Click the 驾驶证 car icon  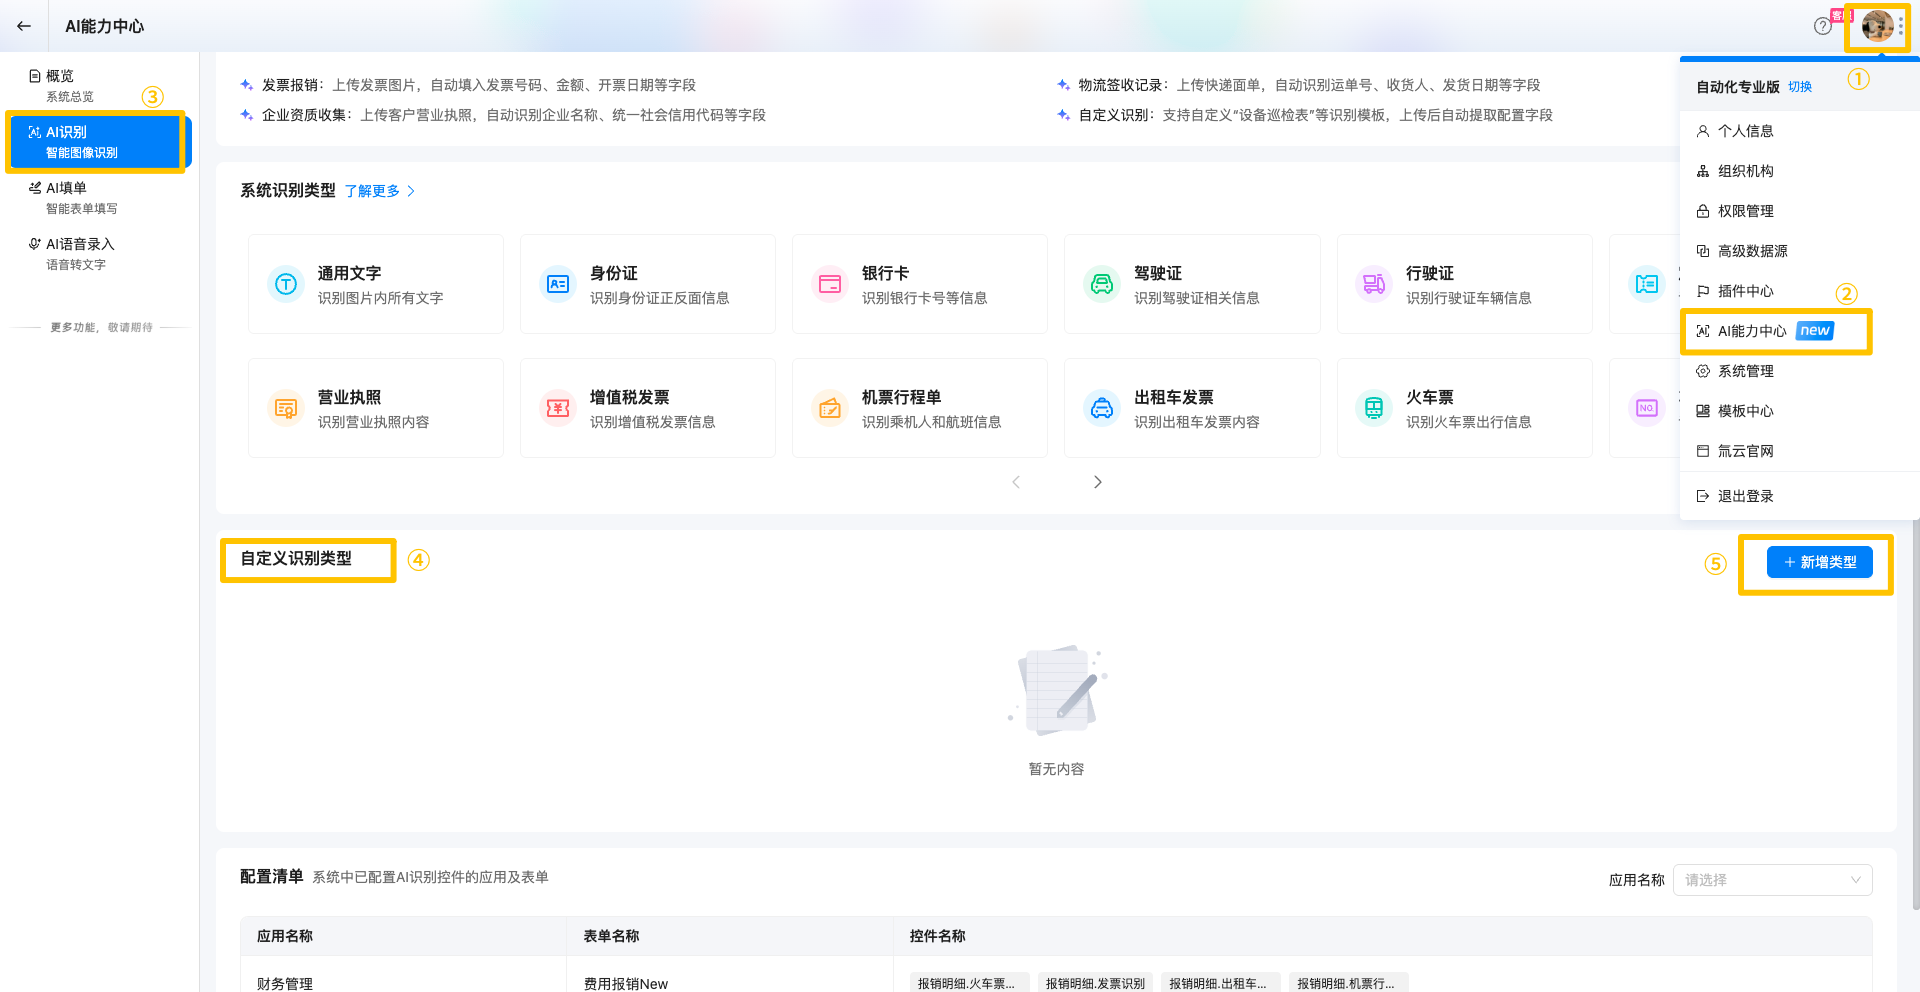tap(1102, 284)
